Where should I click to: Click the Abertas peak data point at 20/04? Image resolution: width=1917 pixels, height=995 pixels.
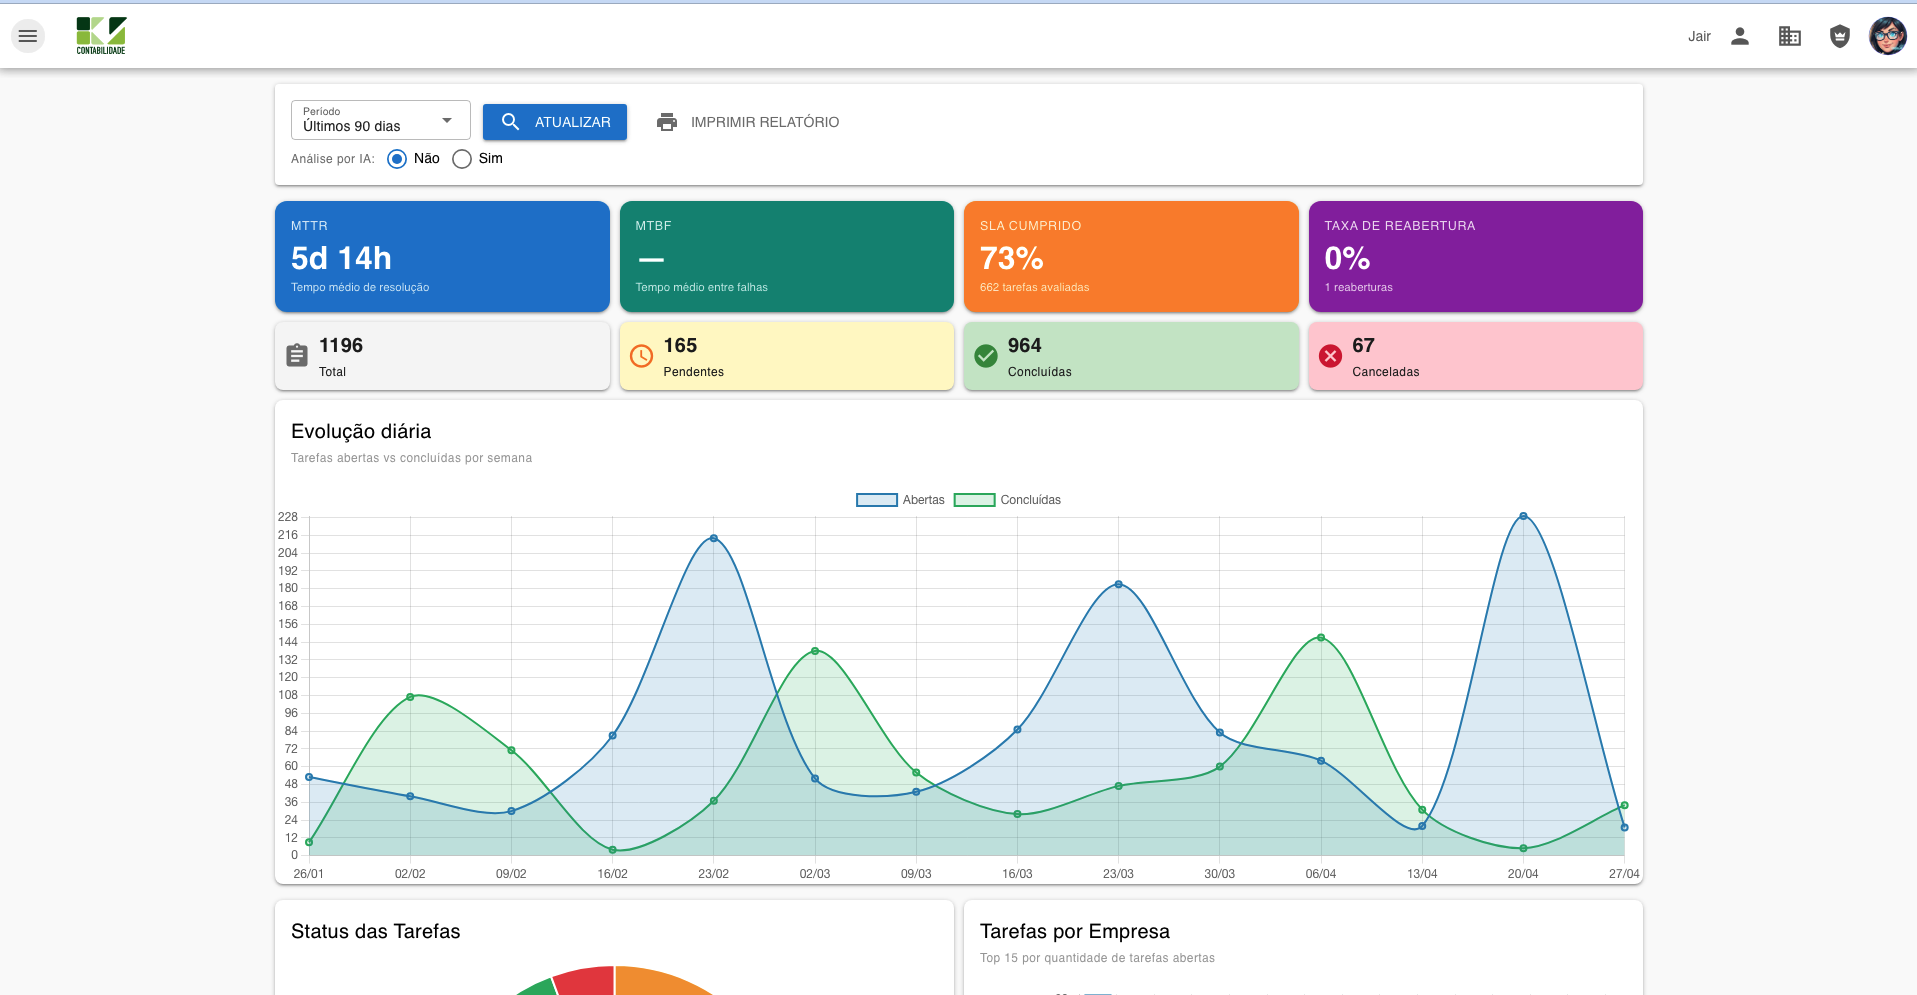pyautogui.click(x=1523, y=516)
